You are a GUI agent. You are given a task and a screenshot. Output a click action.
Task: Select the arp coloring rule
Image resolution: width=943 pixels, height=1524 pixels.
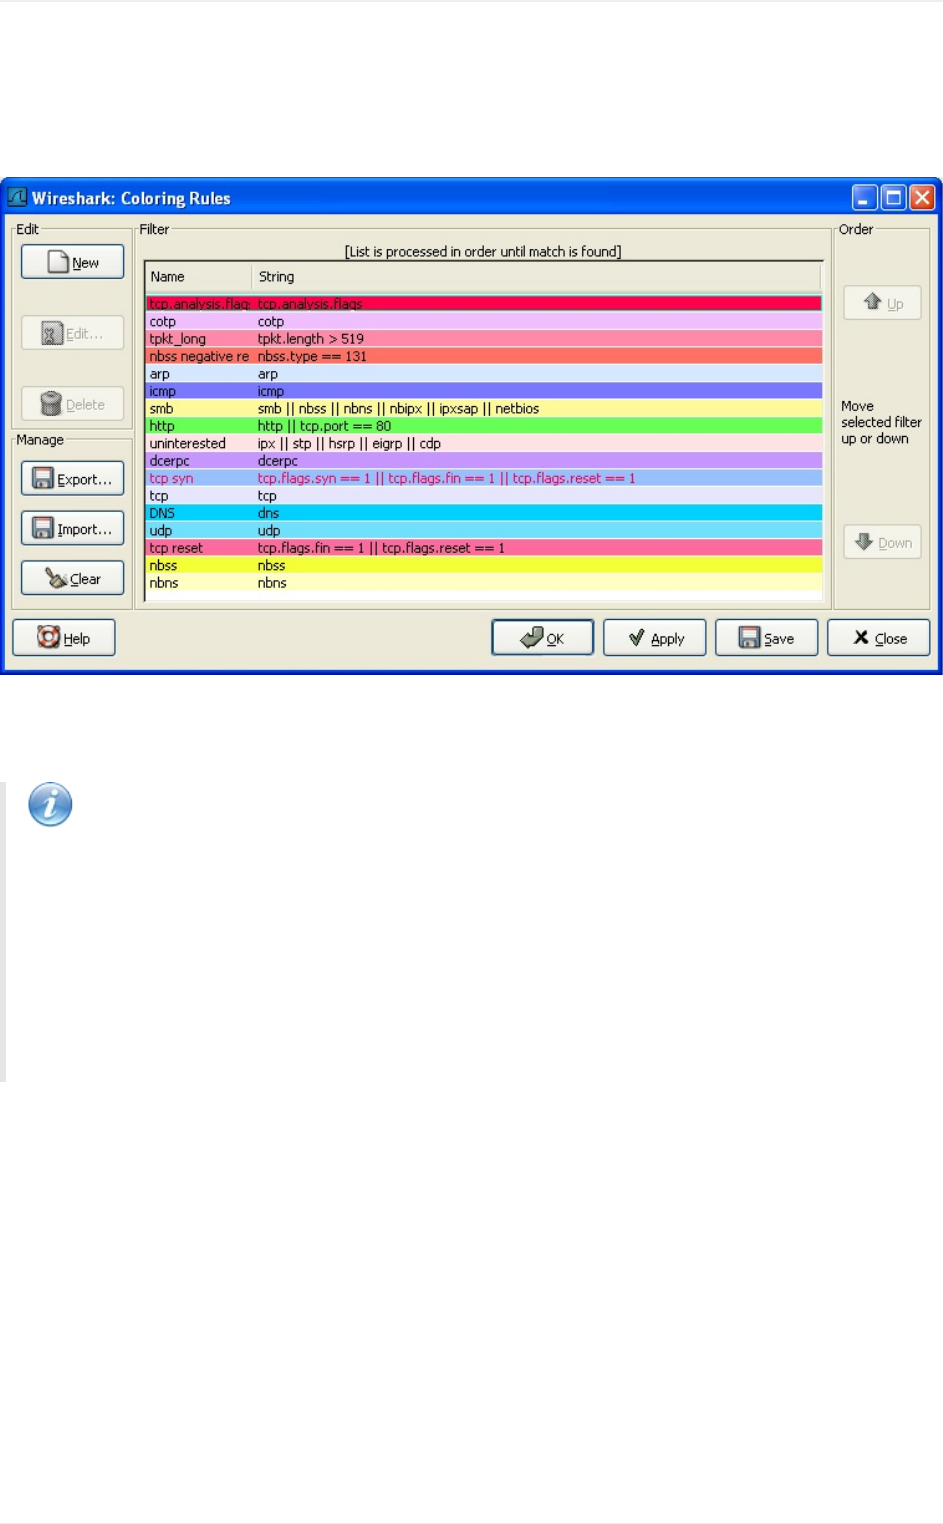484,374
